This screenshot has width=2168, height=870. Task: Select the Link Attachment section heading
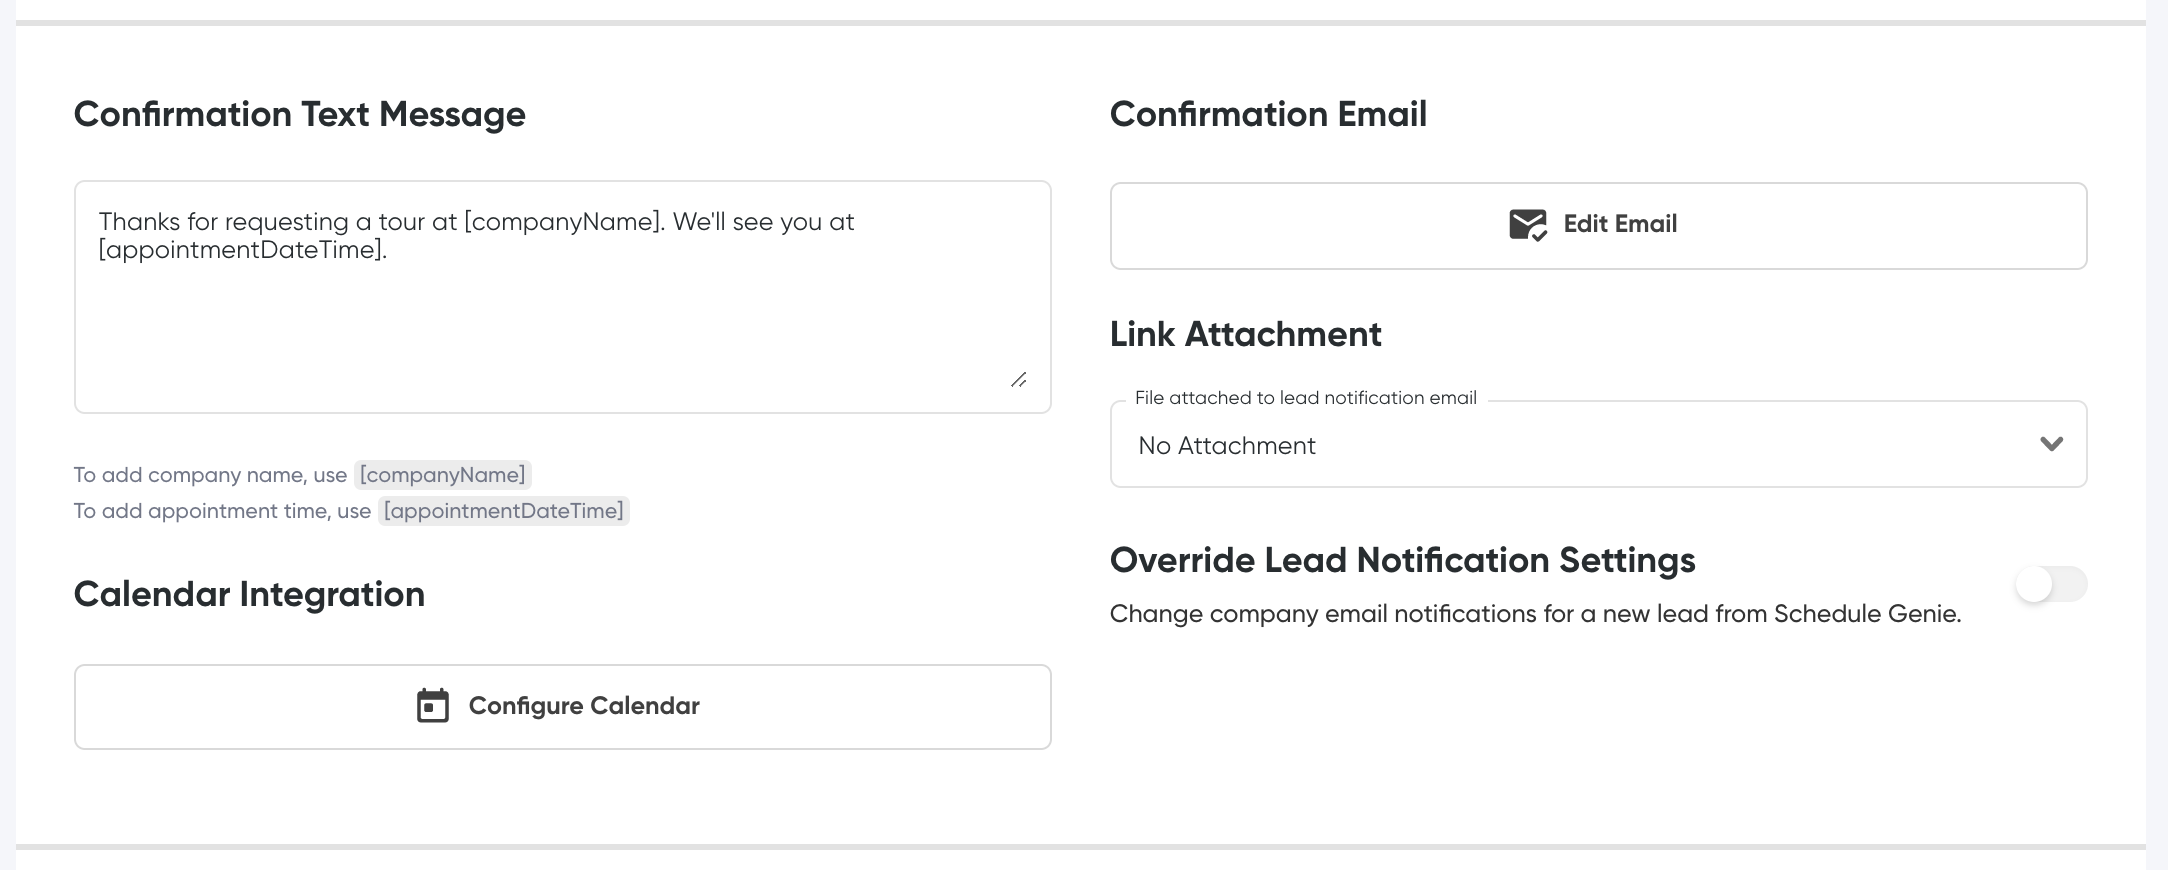coord(1245,334)
